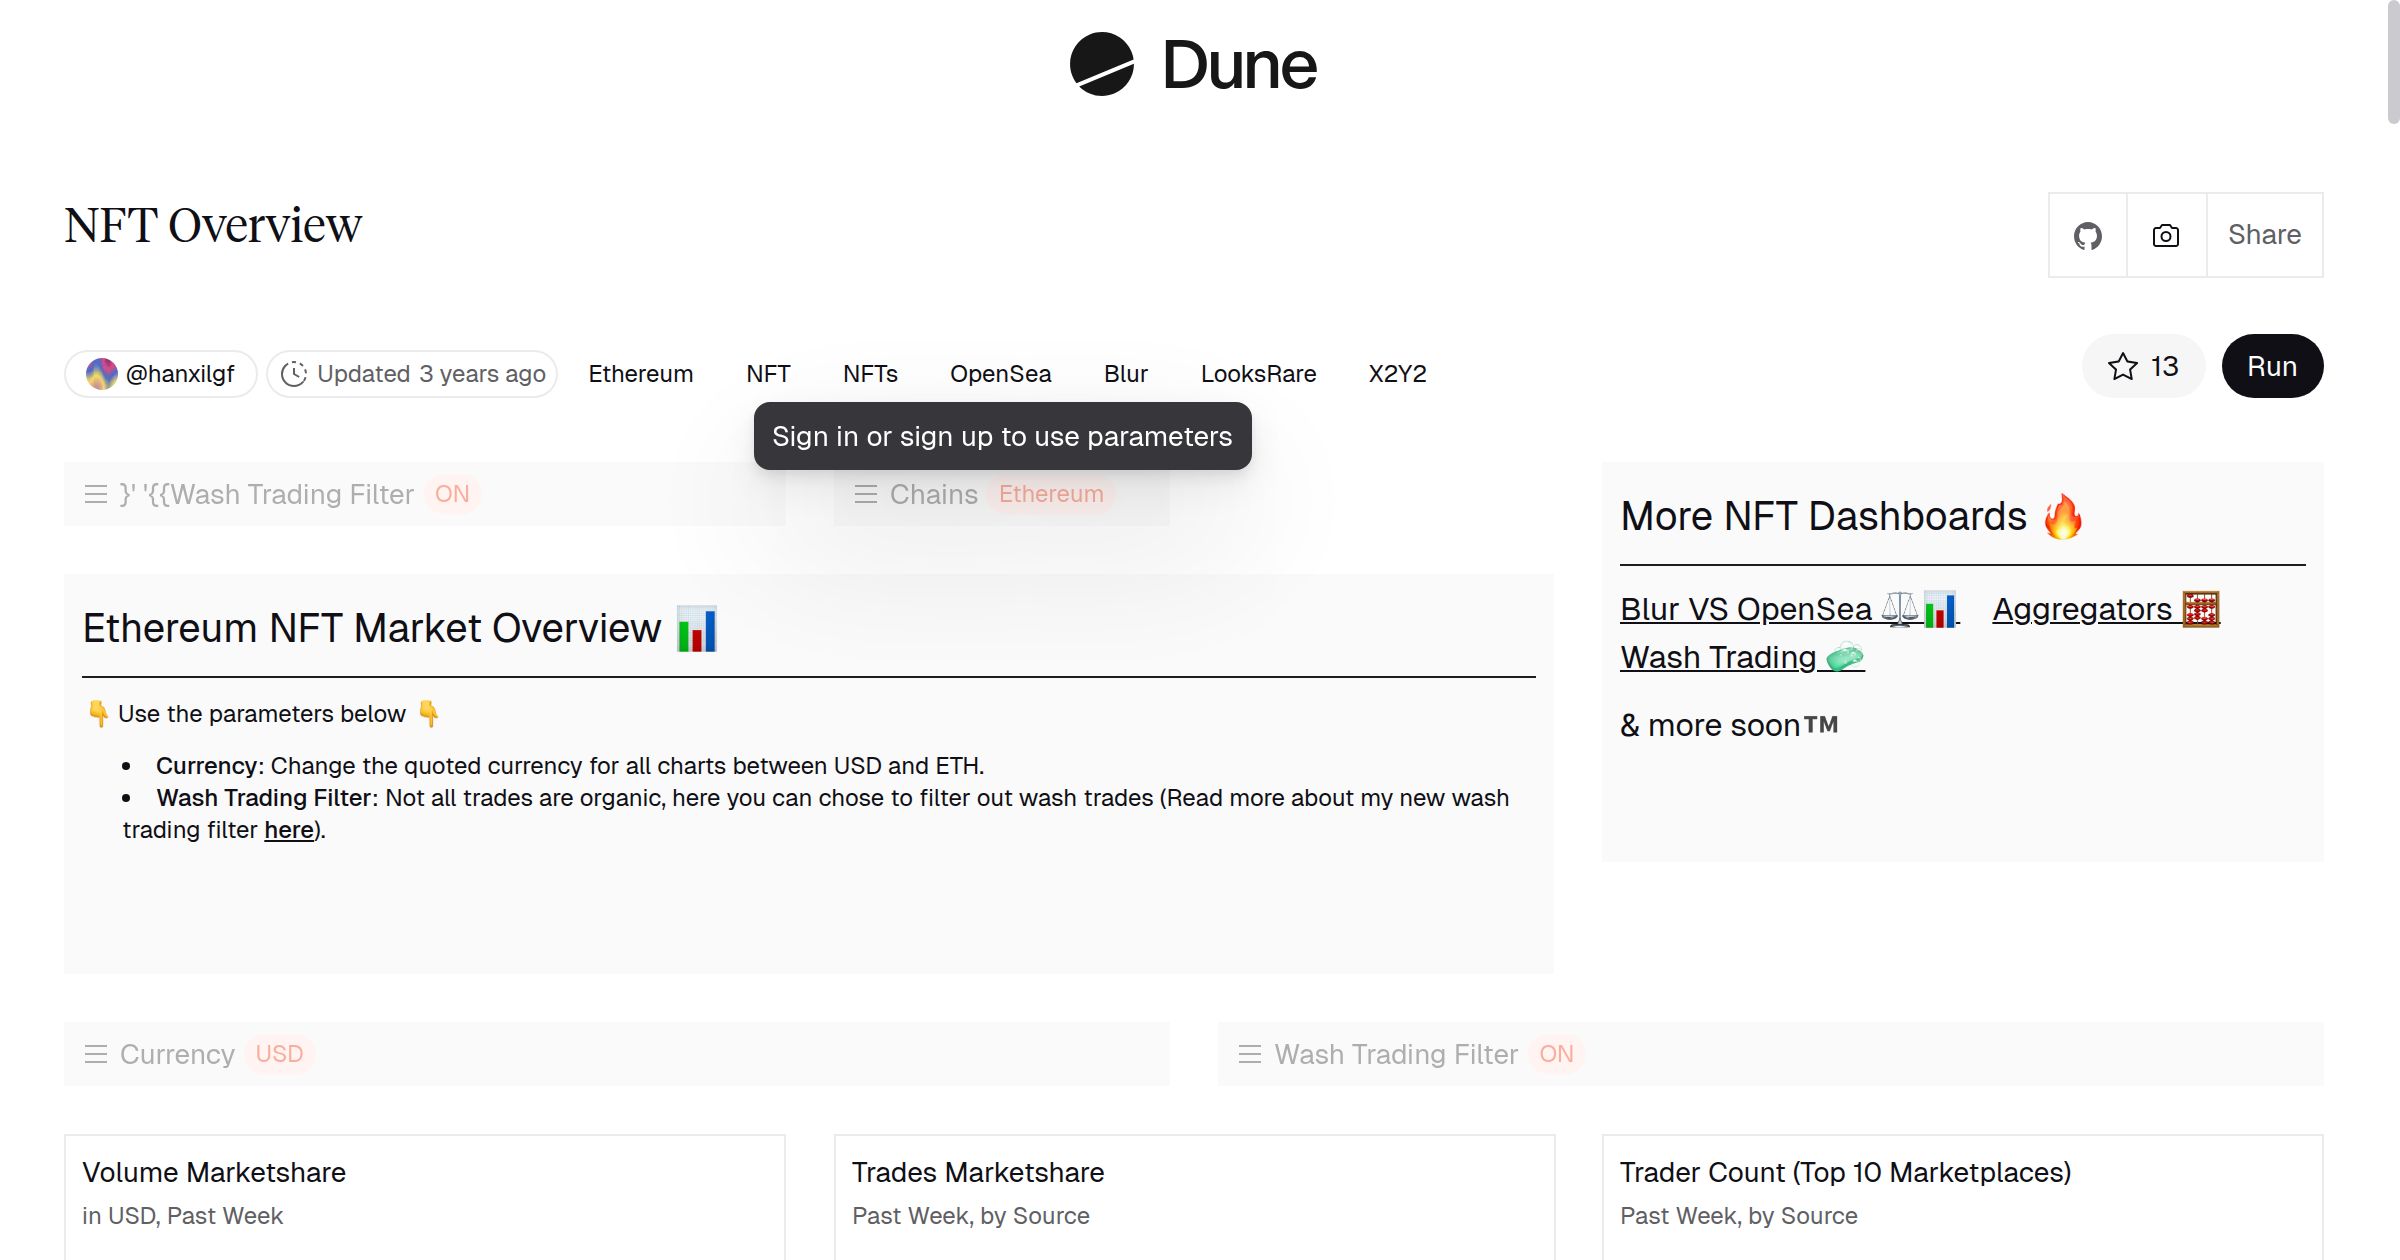Select the OpenSea tag
The height and width of the screenshot is (1260, 2400).
coord(1000,374)
